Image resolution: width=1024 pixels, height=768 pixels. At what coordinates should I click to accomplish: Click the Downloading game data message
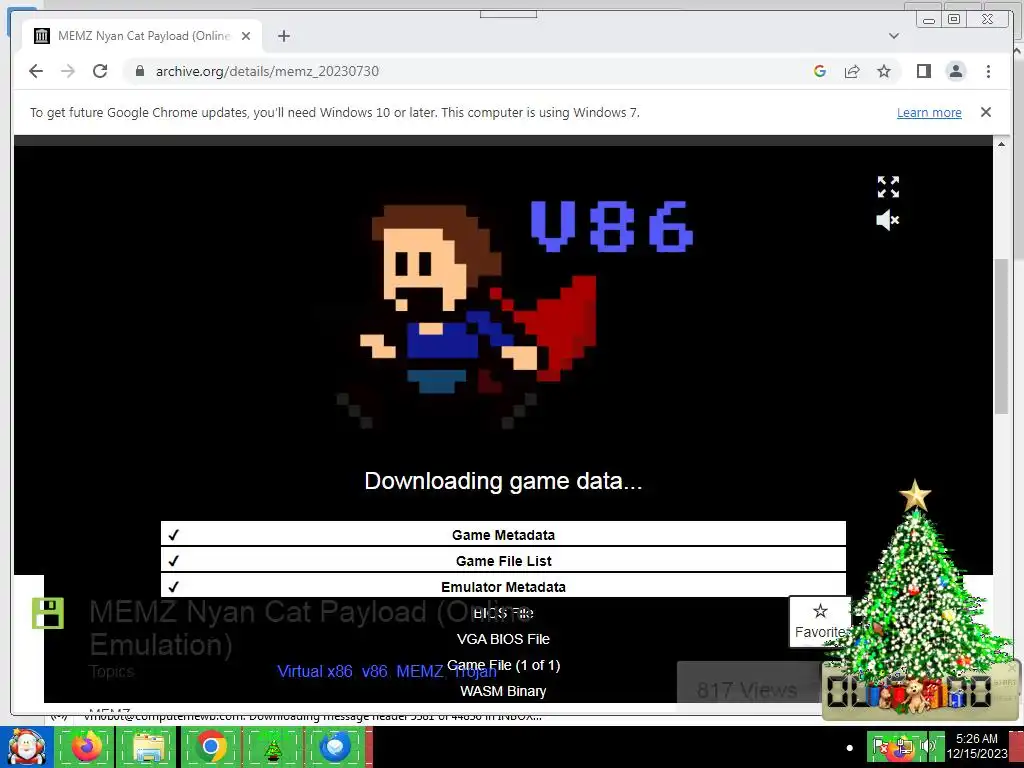503,481
